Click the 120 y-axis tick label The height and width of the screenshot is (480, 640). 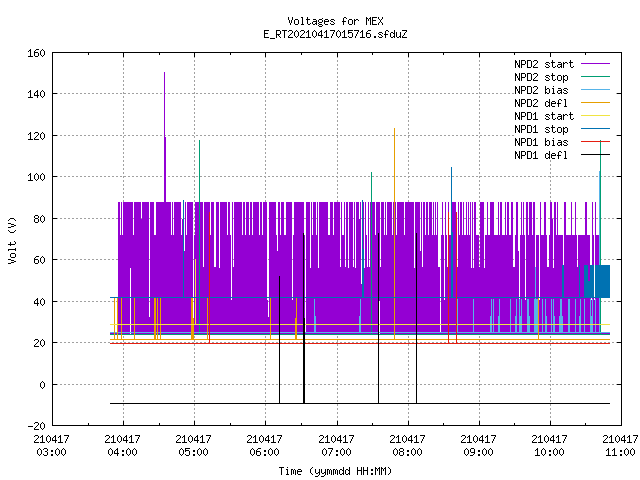tap(36, 136)
